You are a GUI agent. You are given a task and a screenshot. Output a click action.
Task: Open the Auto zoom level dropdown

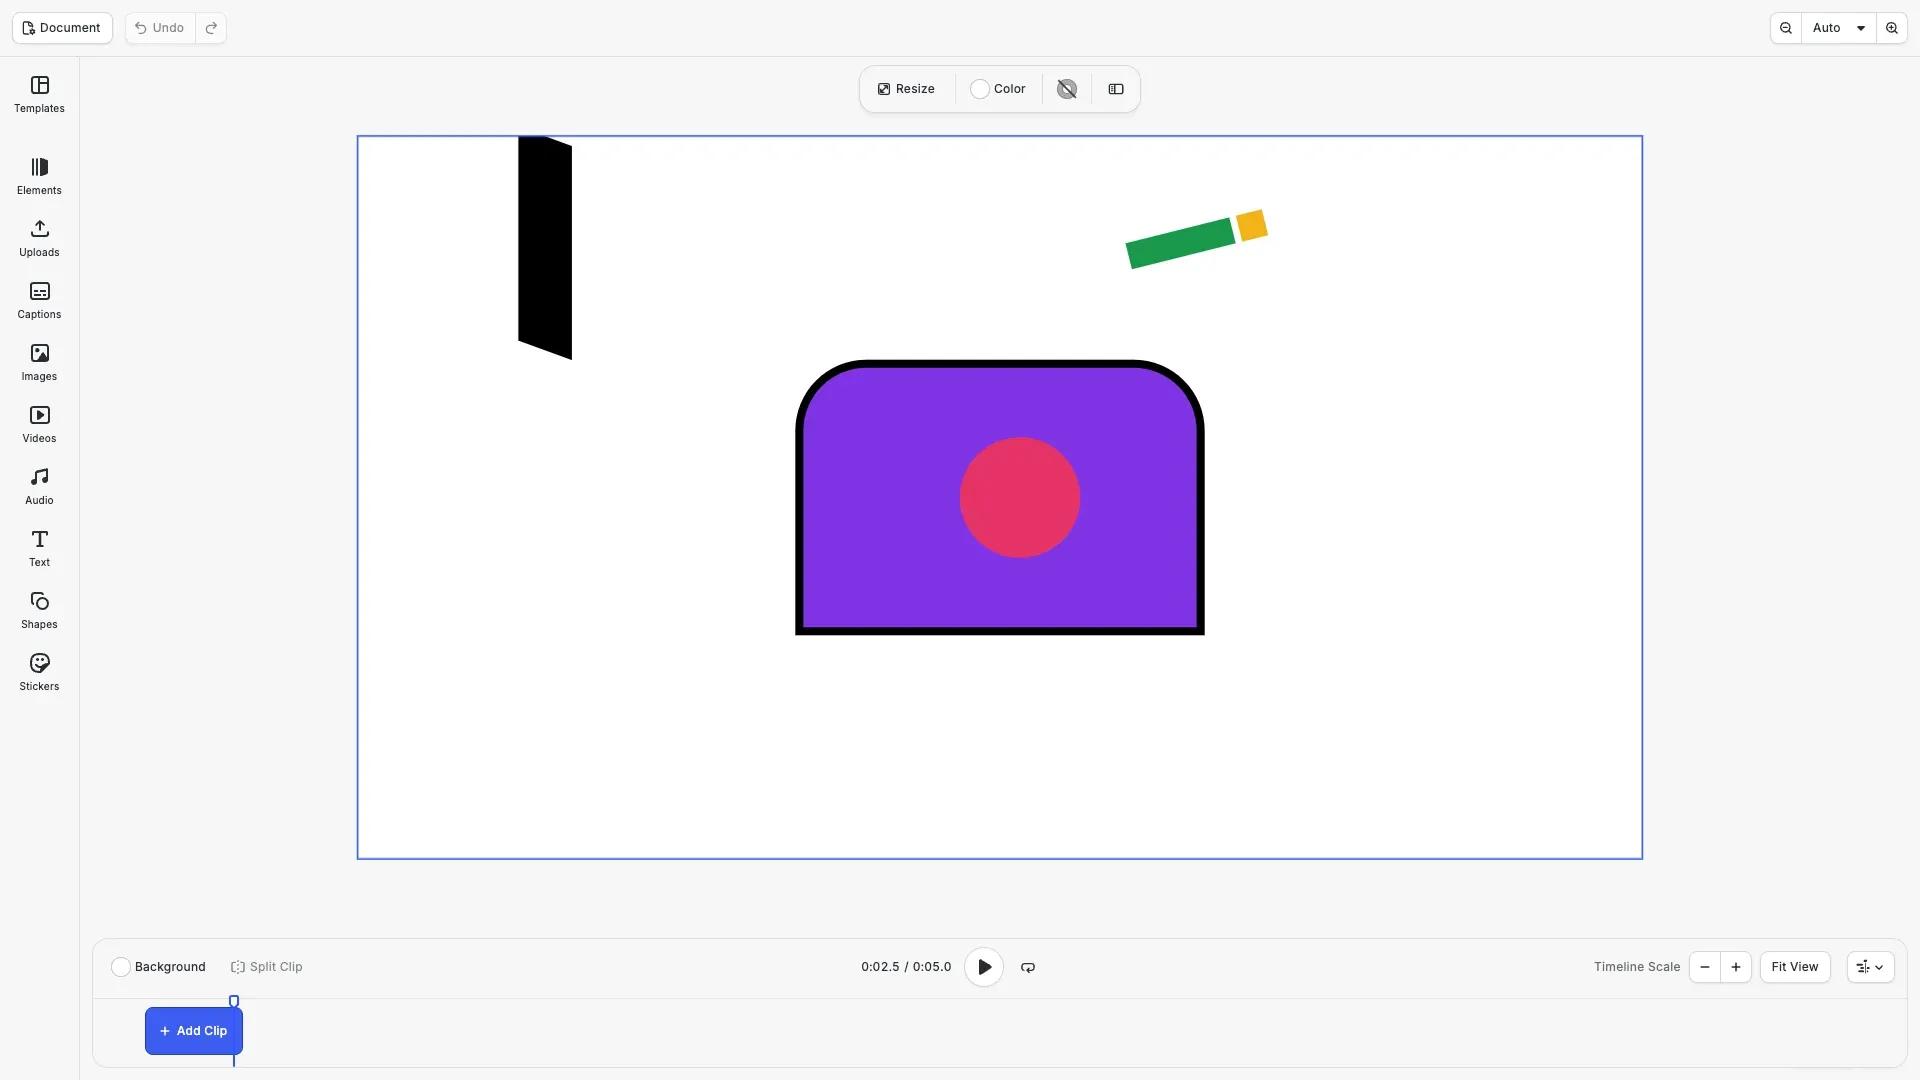[1839, 28]
